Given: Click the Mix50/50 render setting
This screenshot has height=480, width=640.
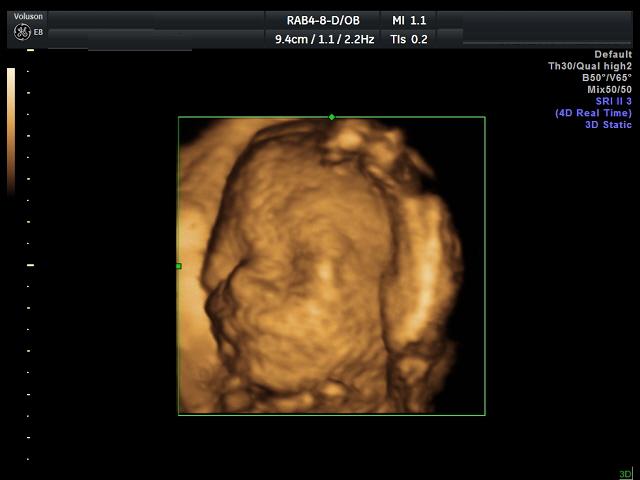Looking at the screenshot, I should (x=610, y=89).
